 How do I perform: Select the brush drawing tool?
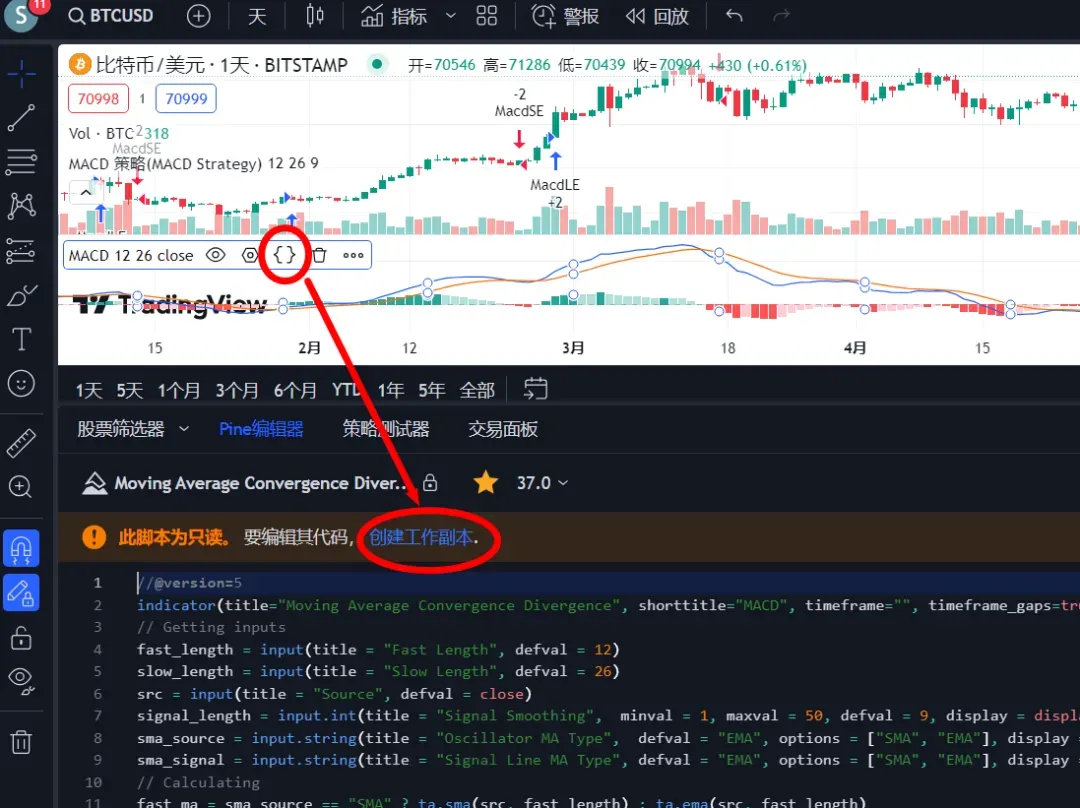click(21, 295)
